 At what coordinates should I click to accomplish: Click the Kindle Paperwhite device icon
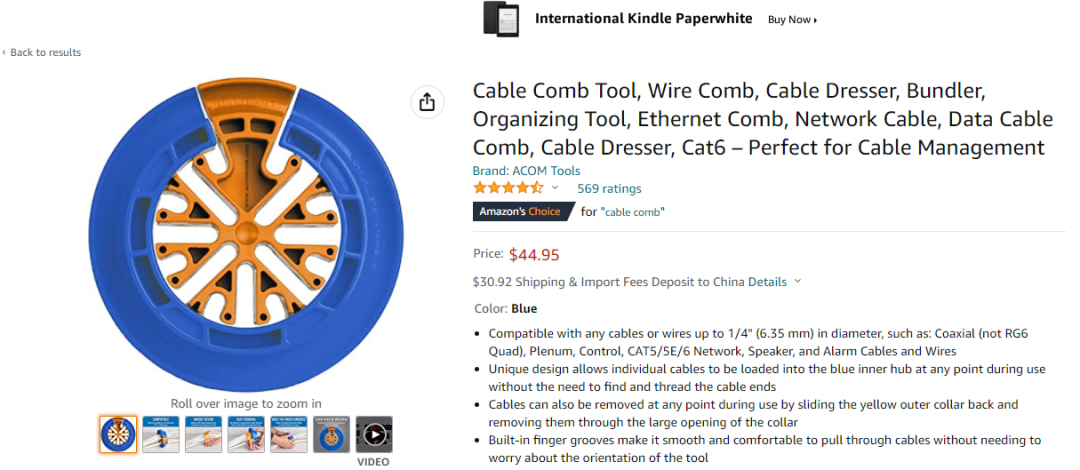coord(501,19)
